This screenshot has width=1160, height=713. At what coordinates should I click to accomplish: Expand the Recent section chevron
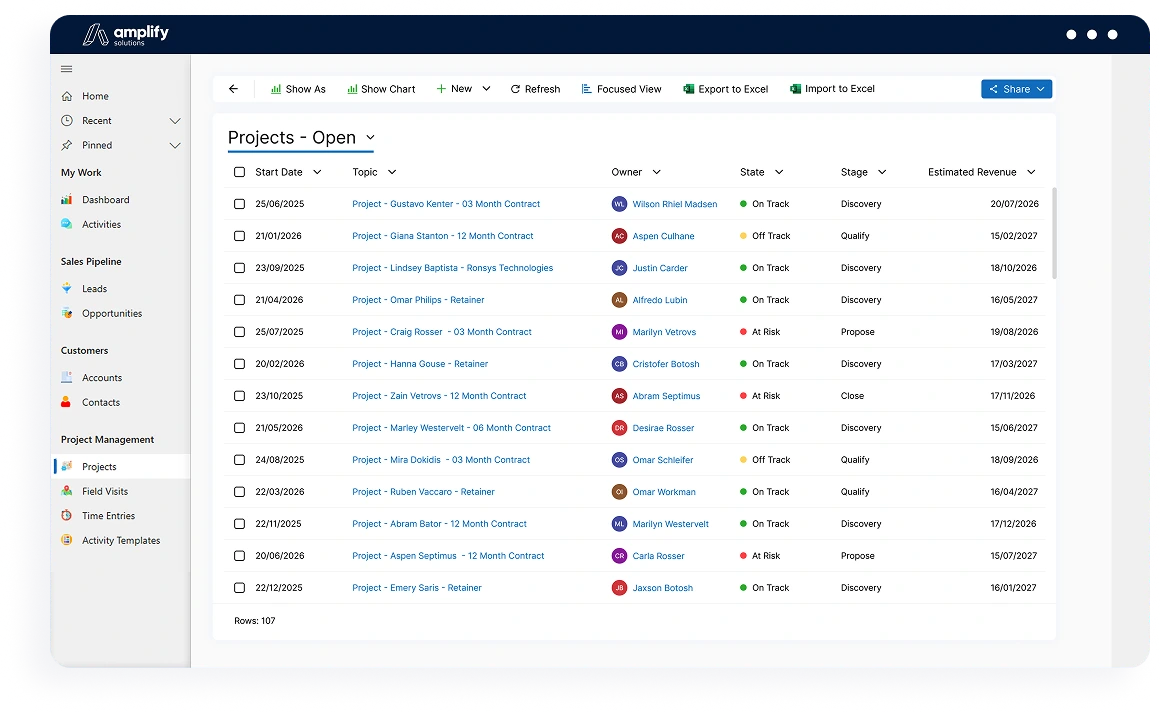[175, 121]
